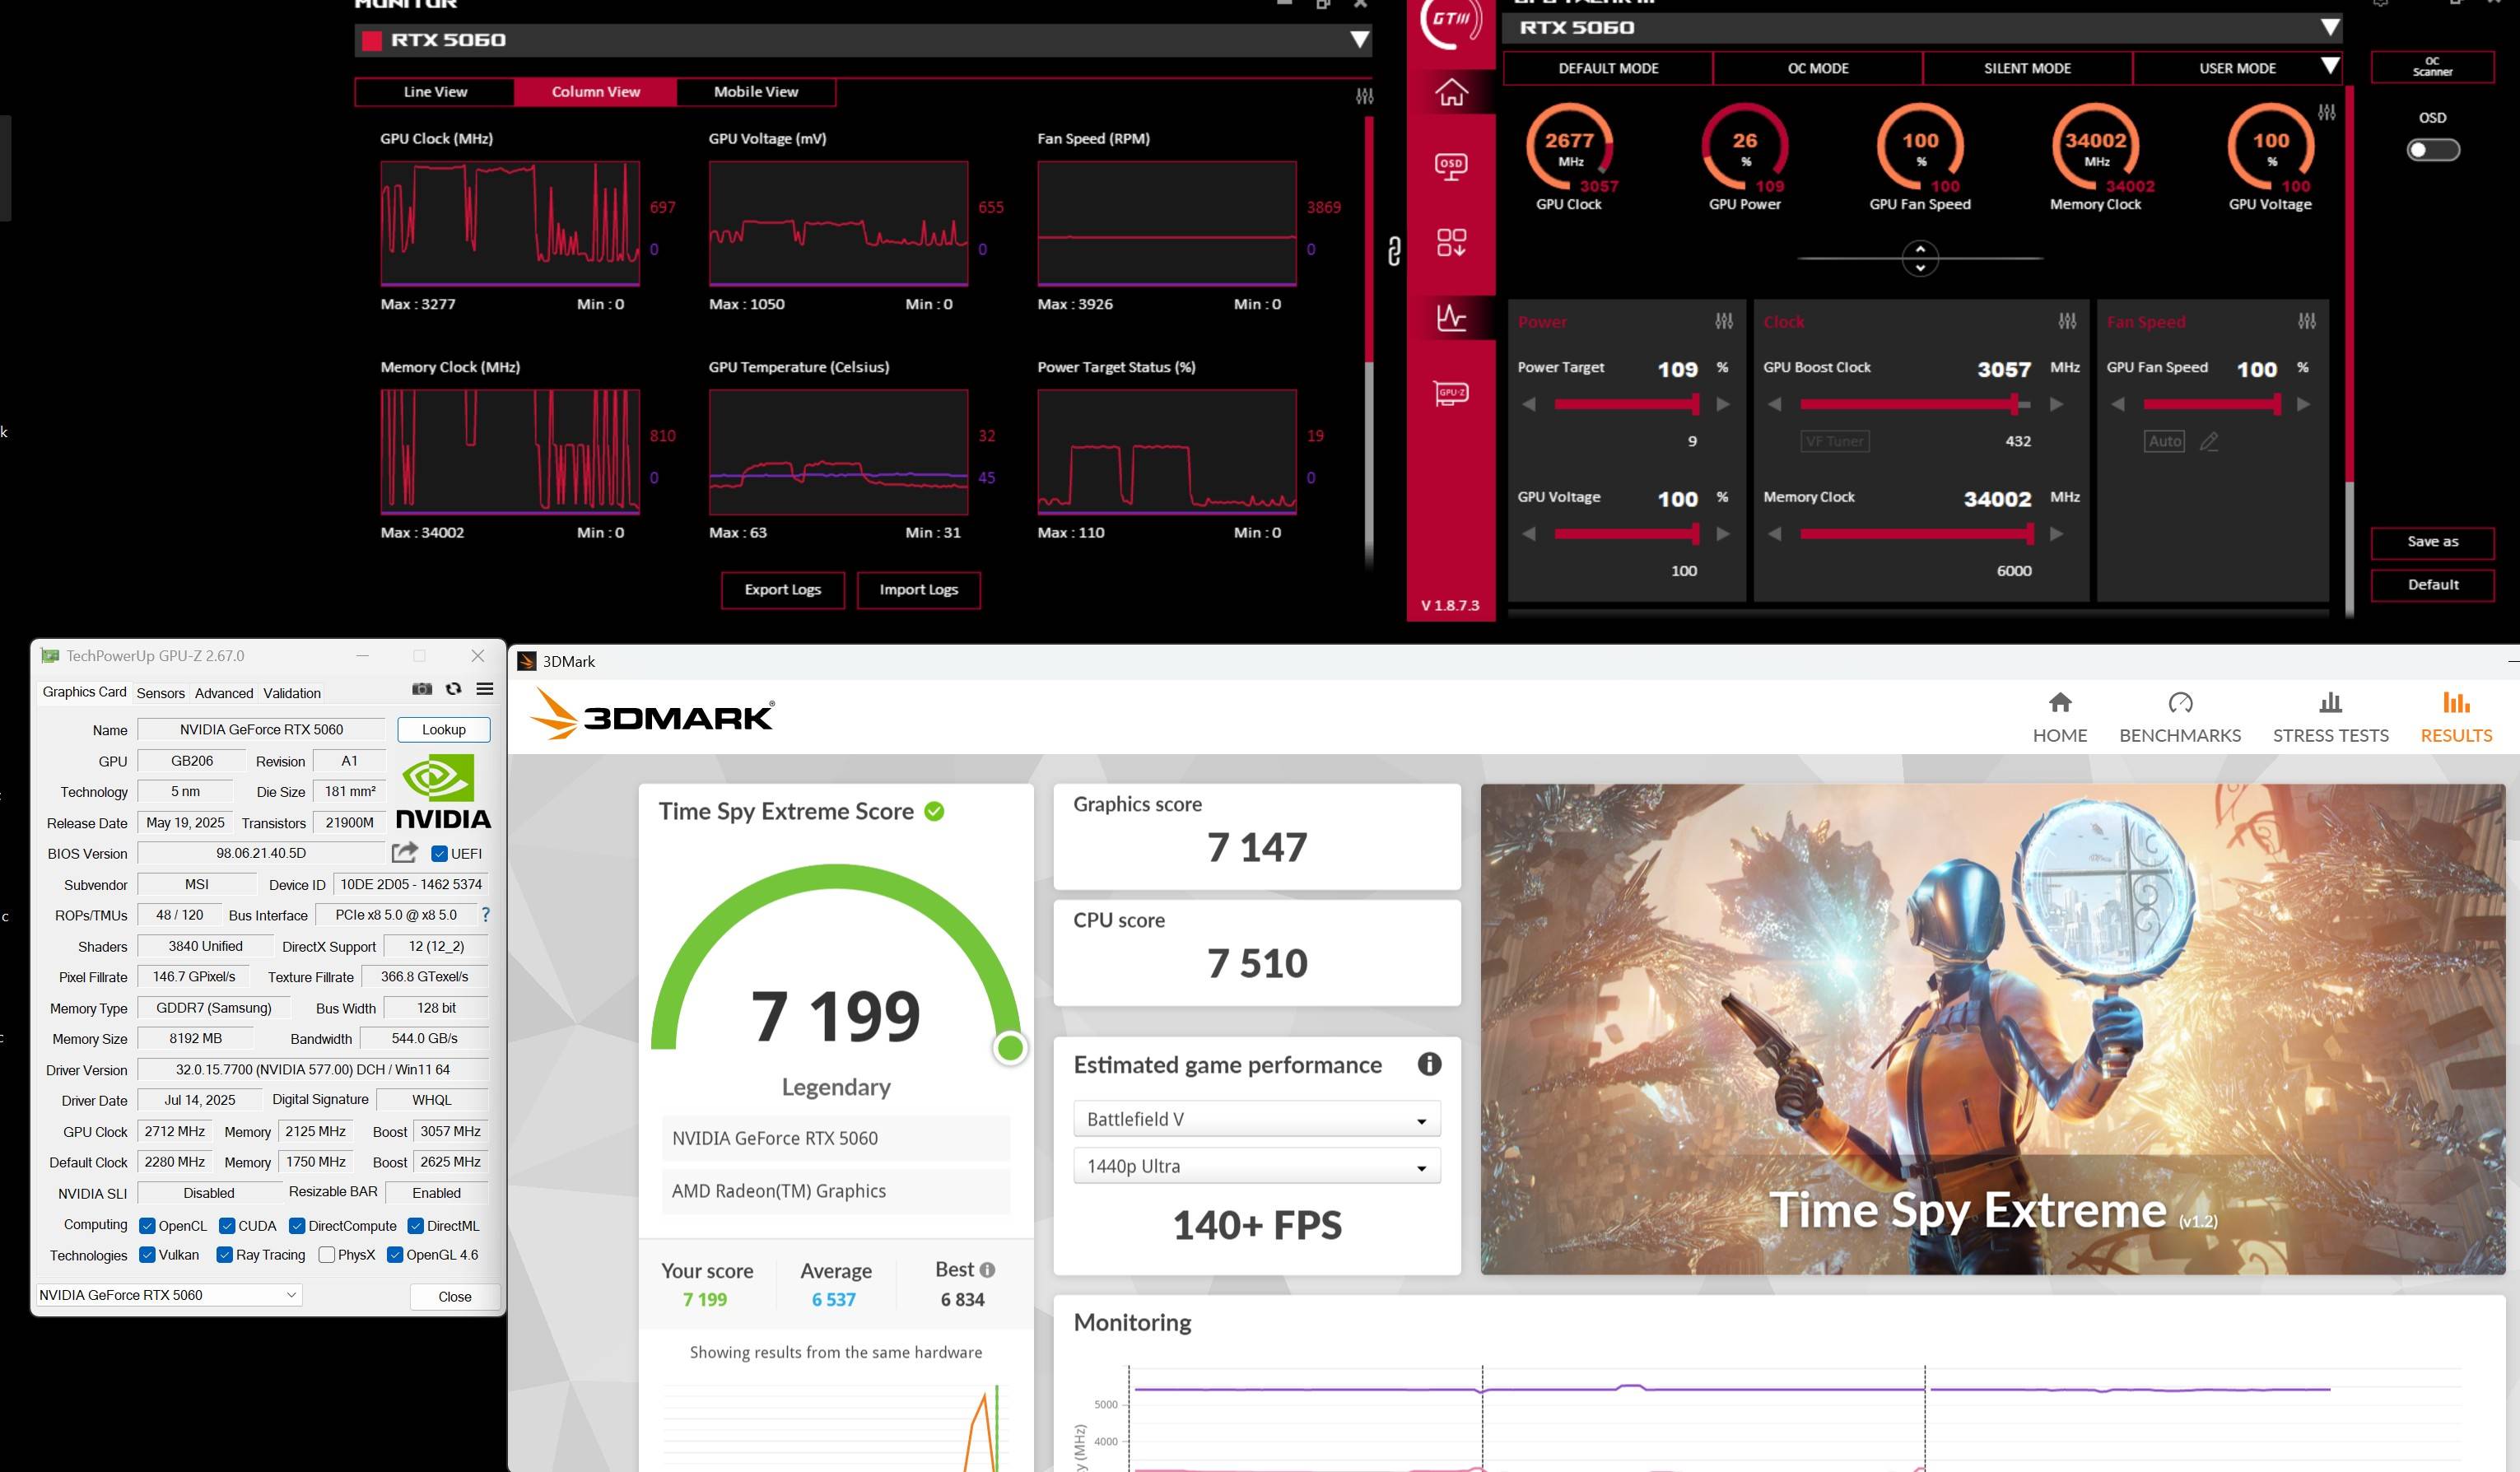Click the BIOS share/export icon in GPU-Z
Screen dimensions: 2520x1472
[405, 853]
